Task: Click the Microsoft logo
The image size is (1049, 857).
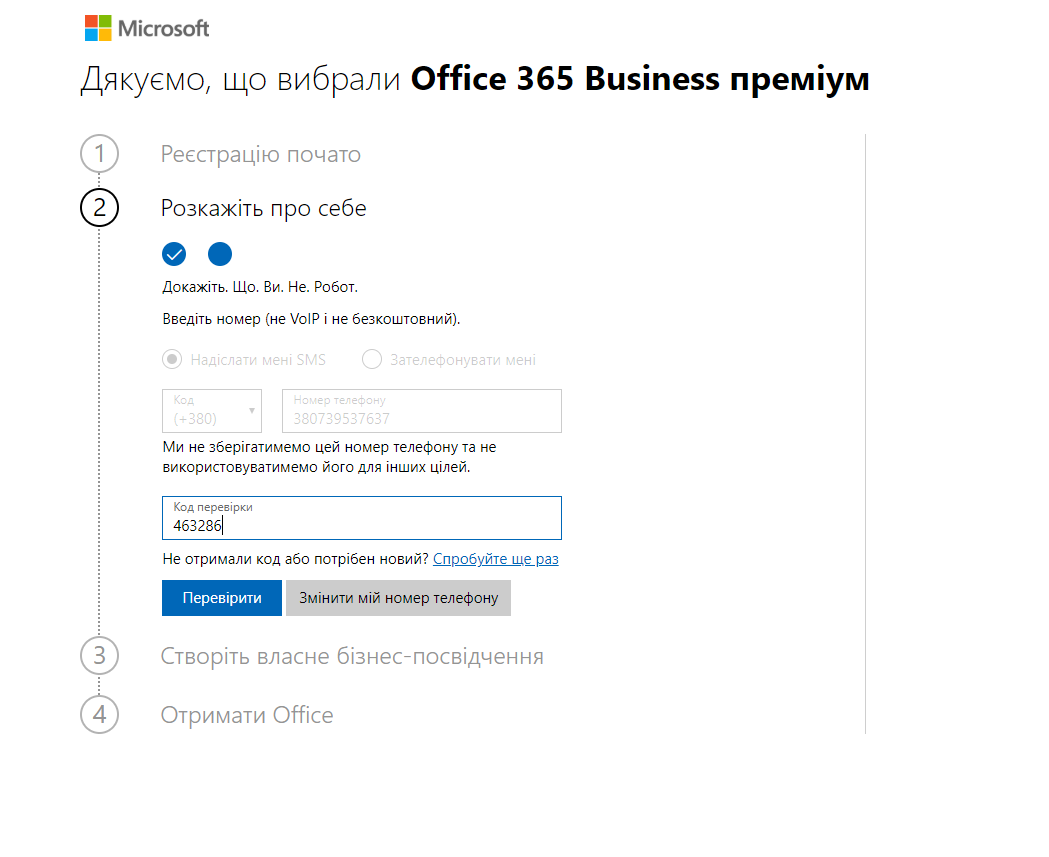Action: coord(147,28)
